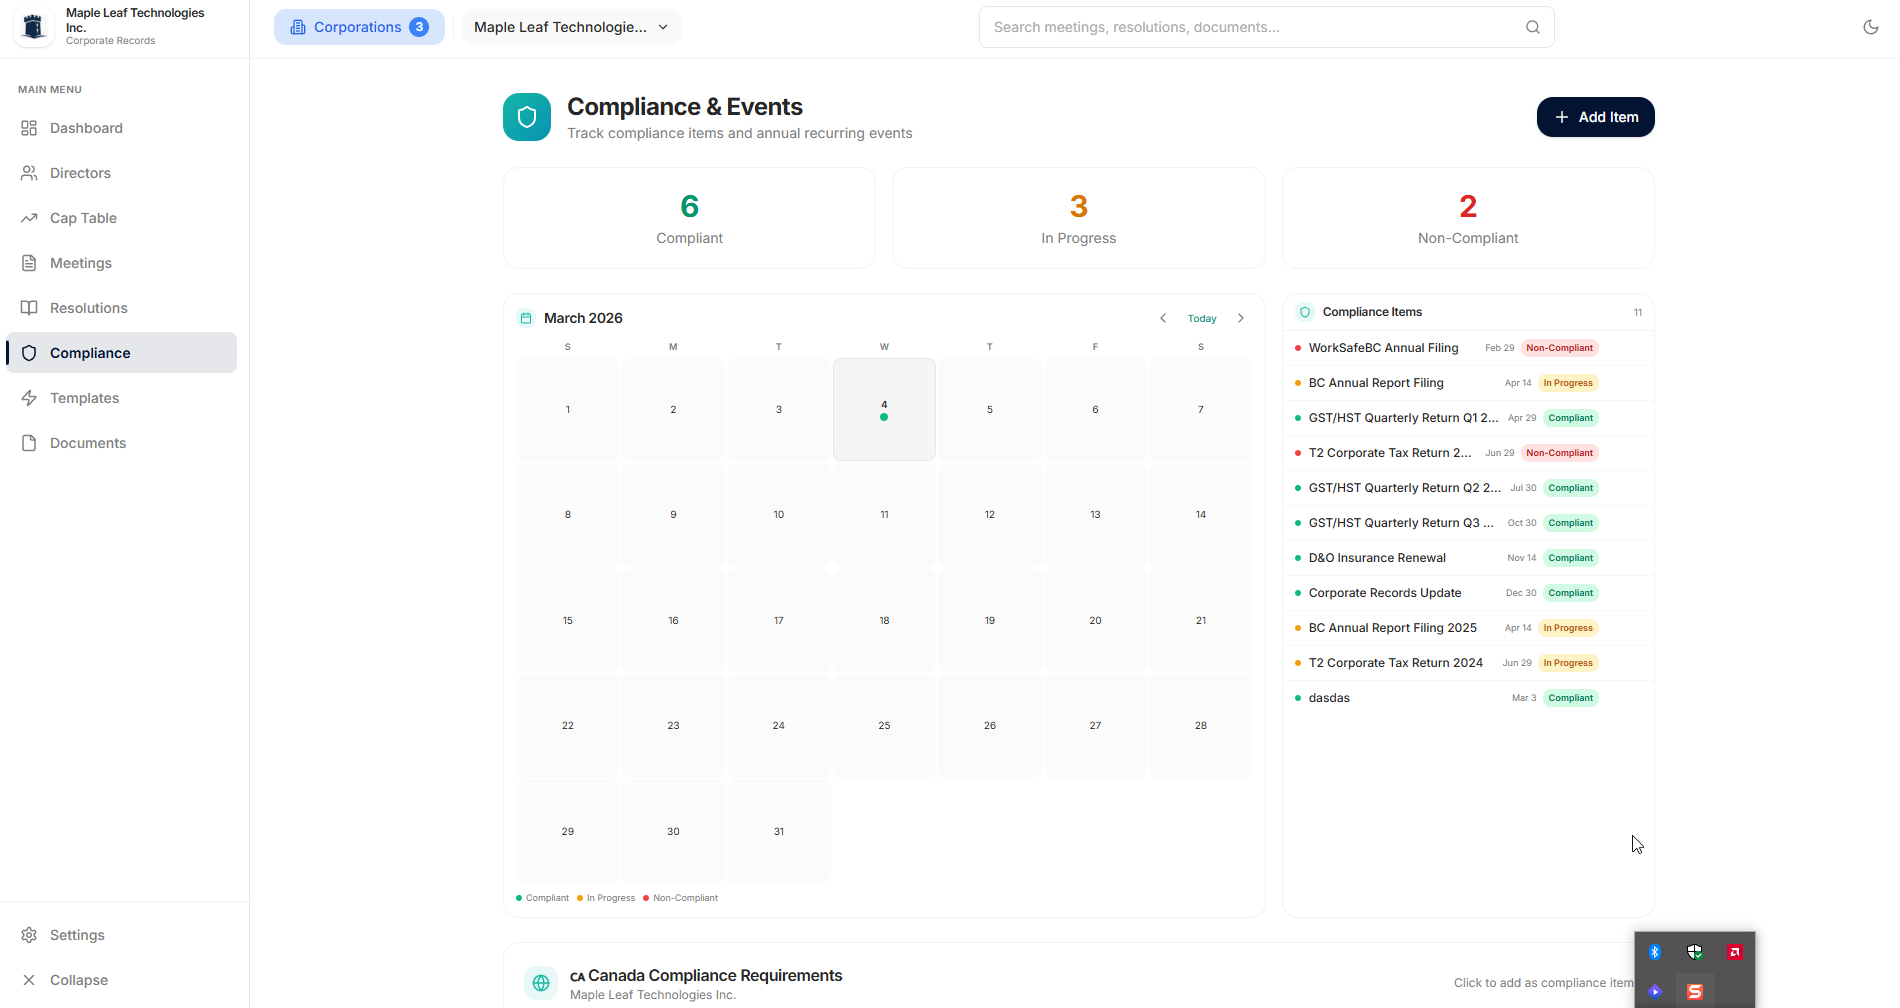Open GST/HST Quarterly Return Q2 item
This screenshot has width=1900, height=1008.
click(1468, 488)
